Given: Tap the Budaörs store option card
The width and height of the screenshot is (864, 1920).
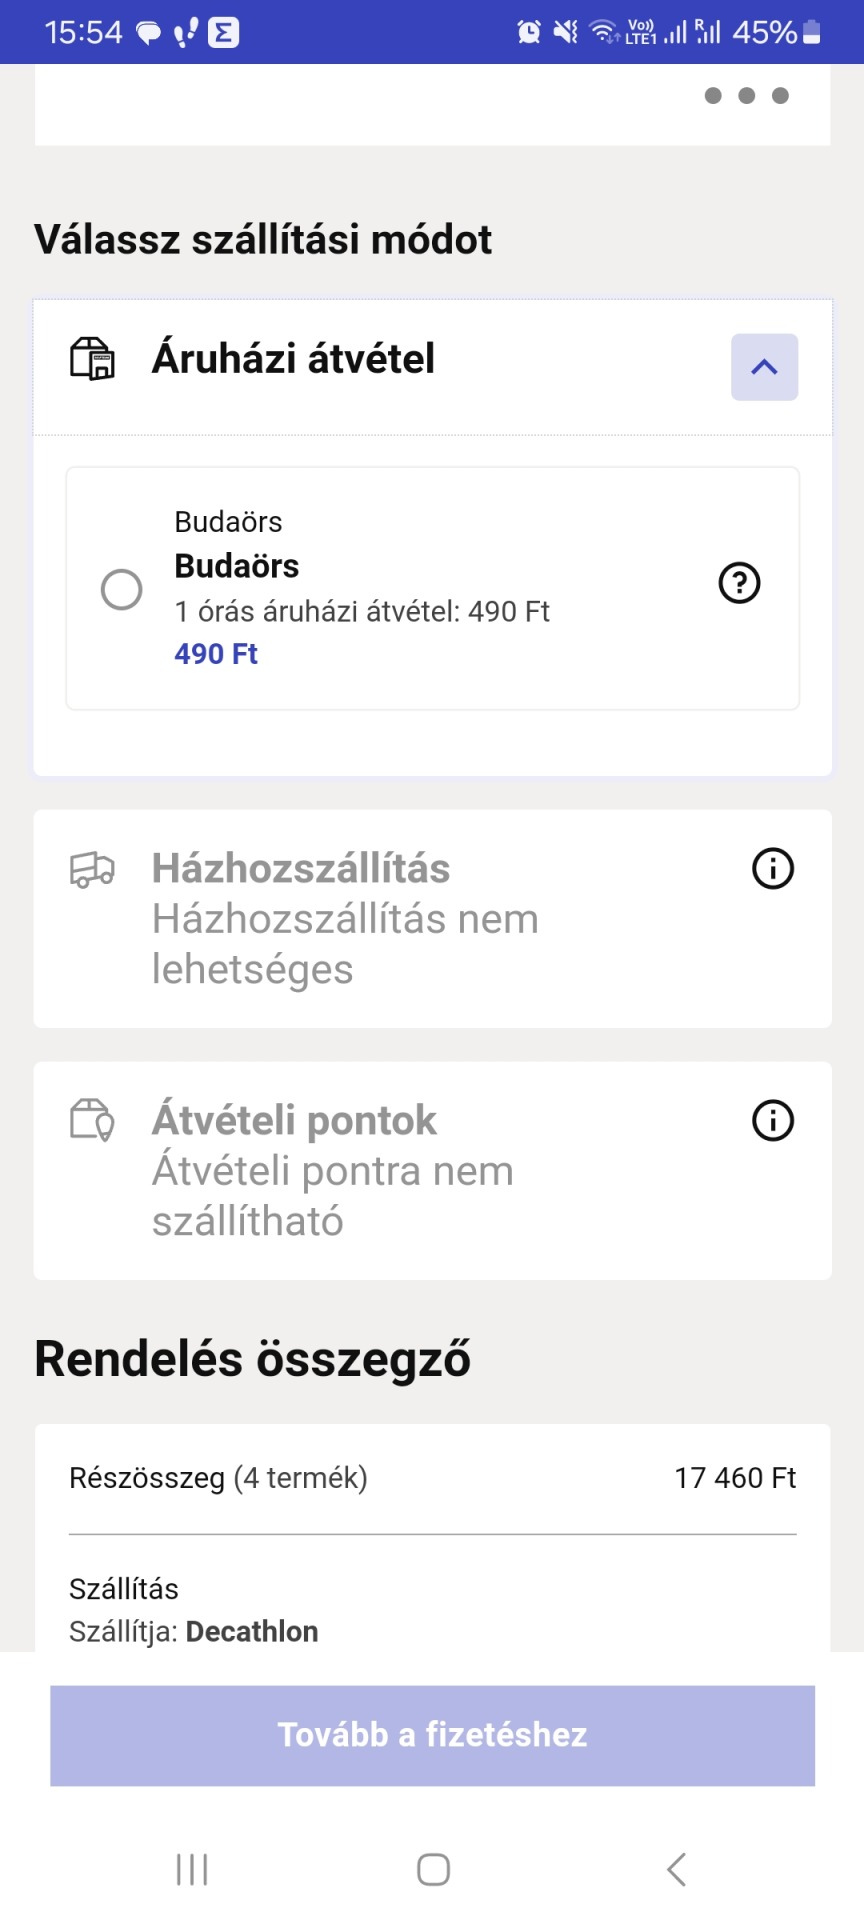Looking at the screenshot, I should 432,589.
